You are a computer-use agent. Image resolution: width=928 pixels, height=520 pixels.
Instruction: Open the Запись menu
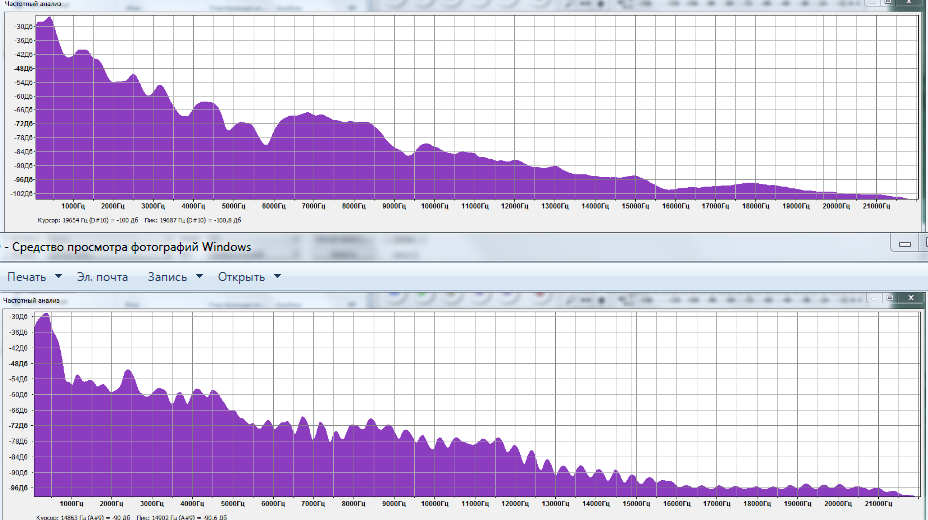pyautogui.click(x=167, y=277)
